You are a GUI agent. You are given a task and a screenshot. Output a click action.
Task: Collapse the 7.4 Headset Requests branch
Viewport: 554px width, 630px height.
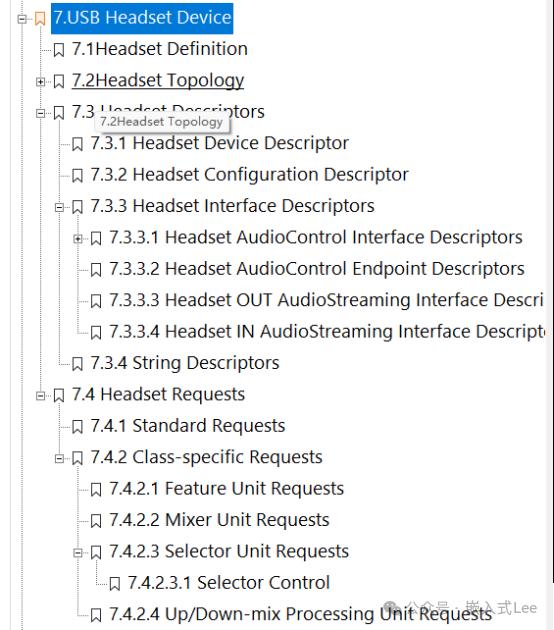(x=40, y=396)
